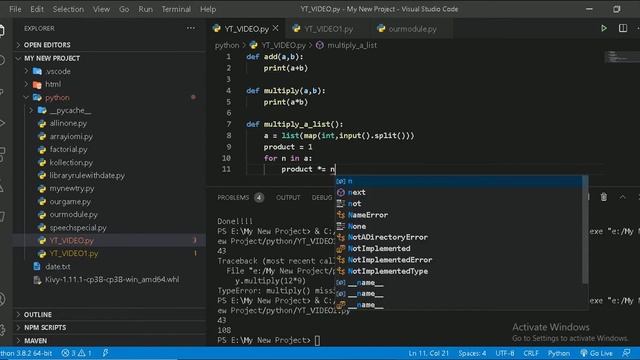The image size is (640, 360).
Task: Open ourmodule.py in explorer tree
Action: click(110, 215)
